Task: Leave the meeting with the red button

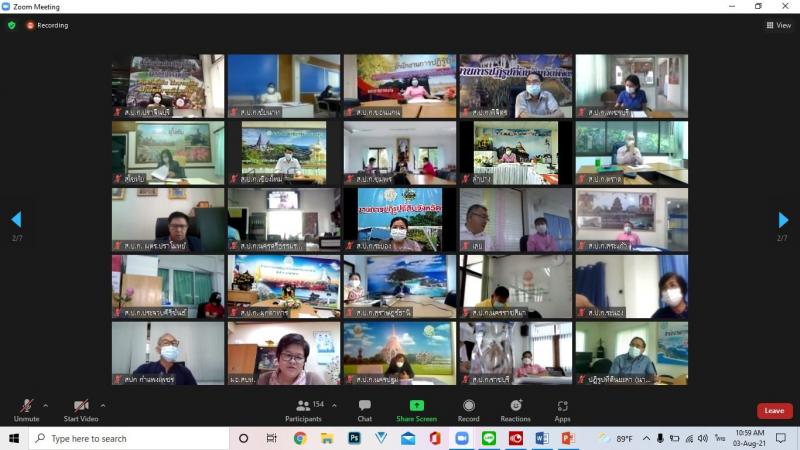Action: click(x=774, y=411)
